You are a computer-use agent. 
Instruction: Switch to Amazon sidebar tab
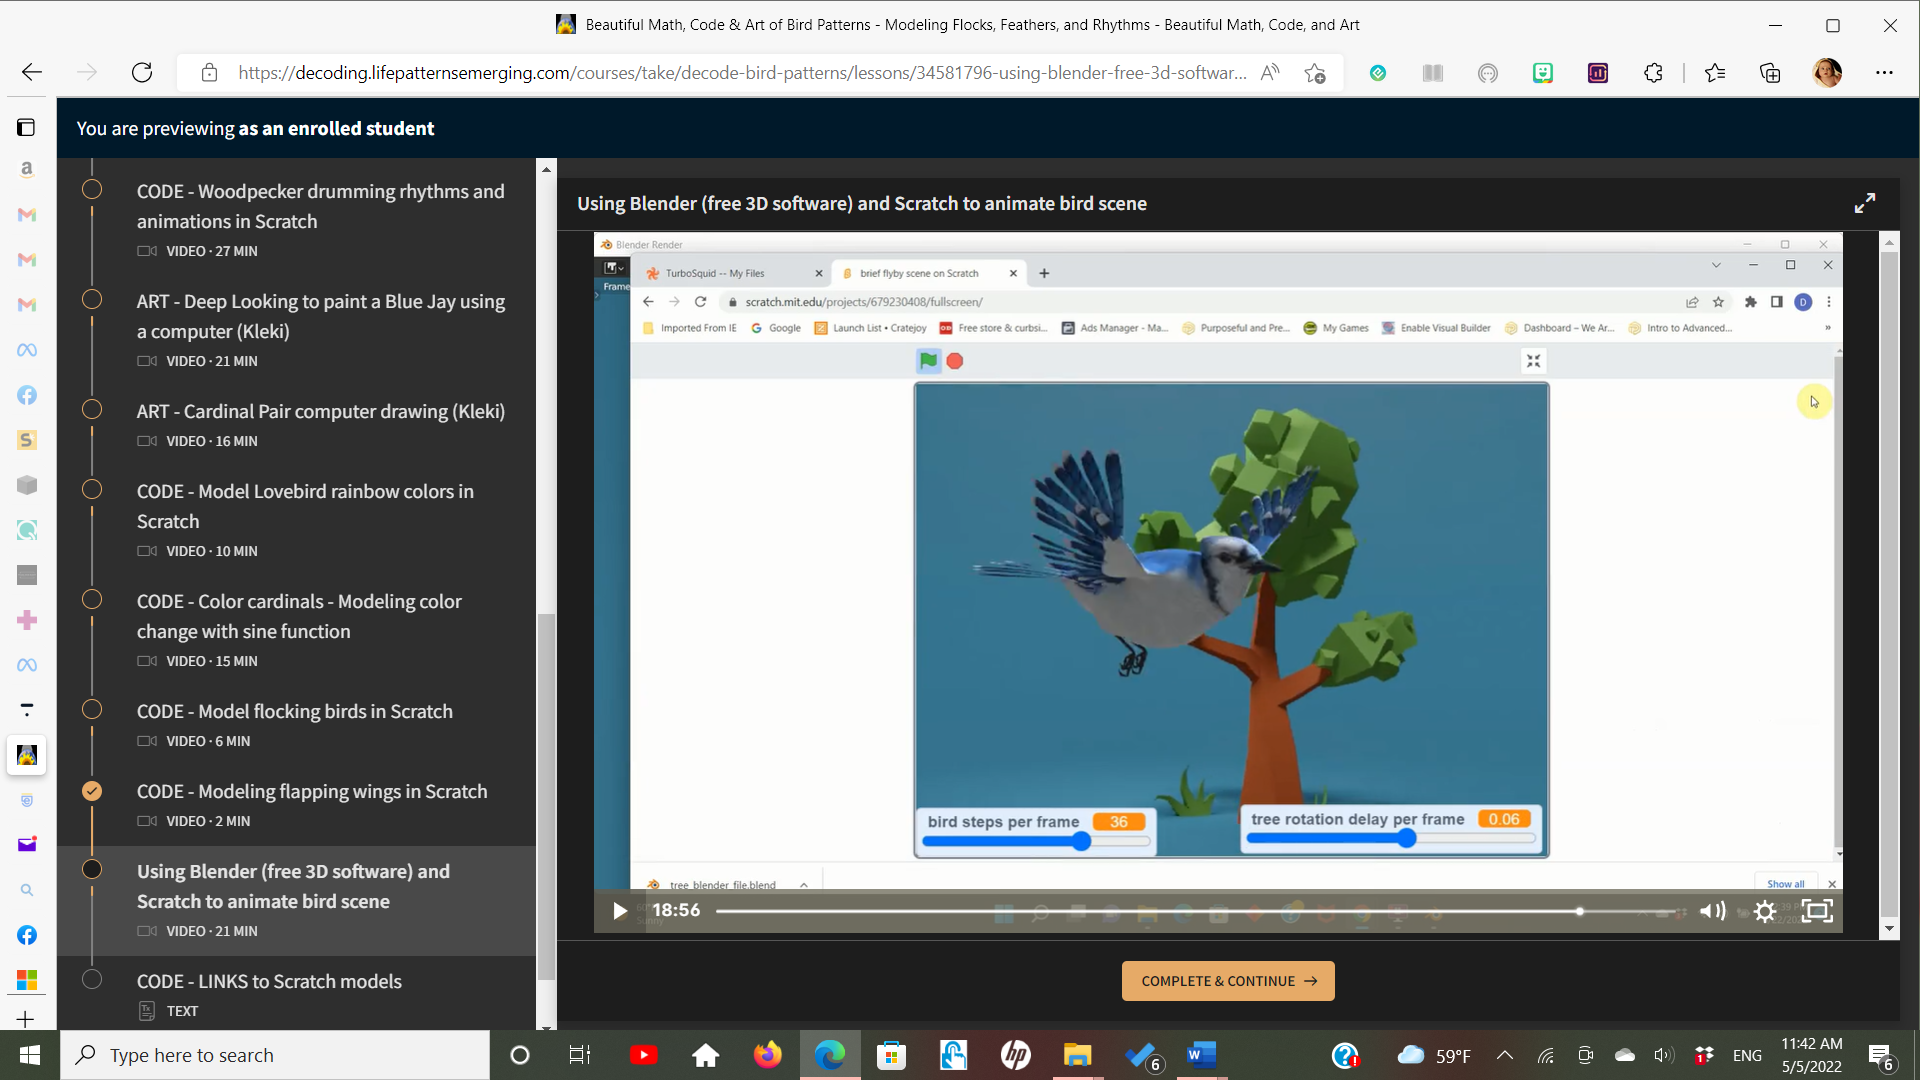coord(27,170)
